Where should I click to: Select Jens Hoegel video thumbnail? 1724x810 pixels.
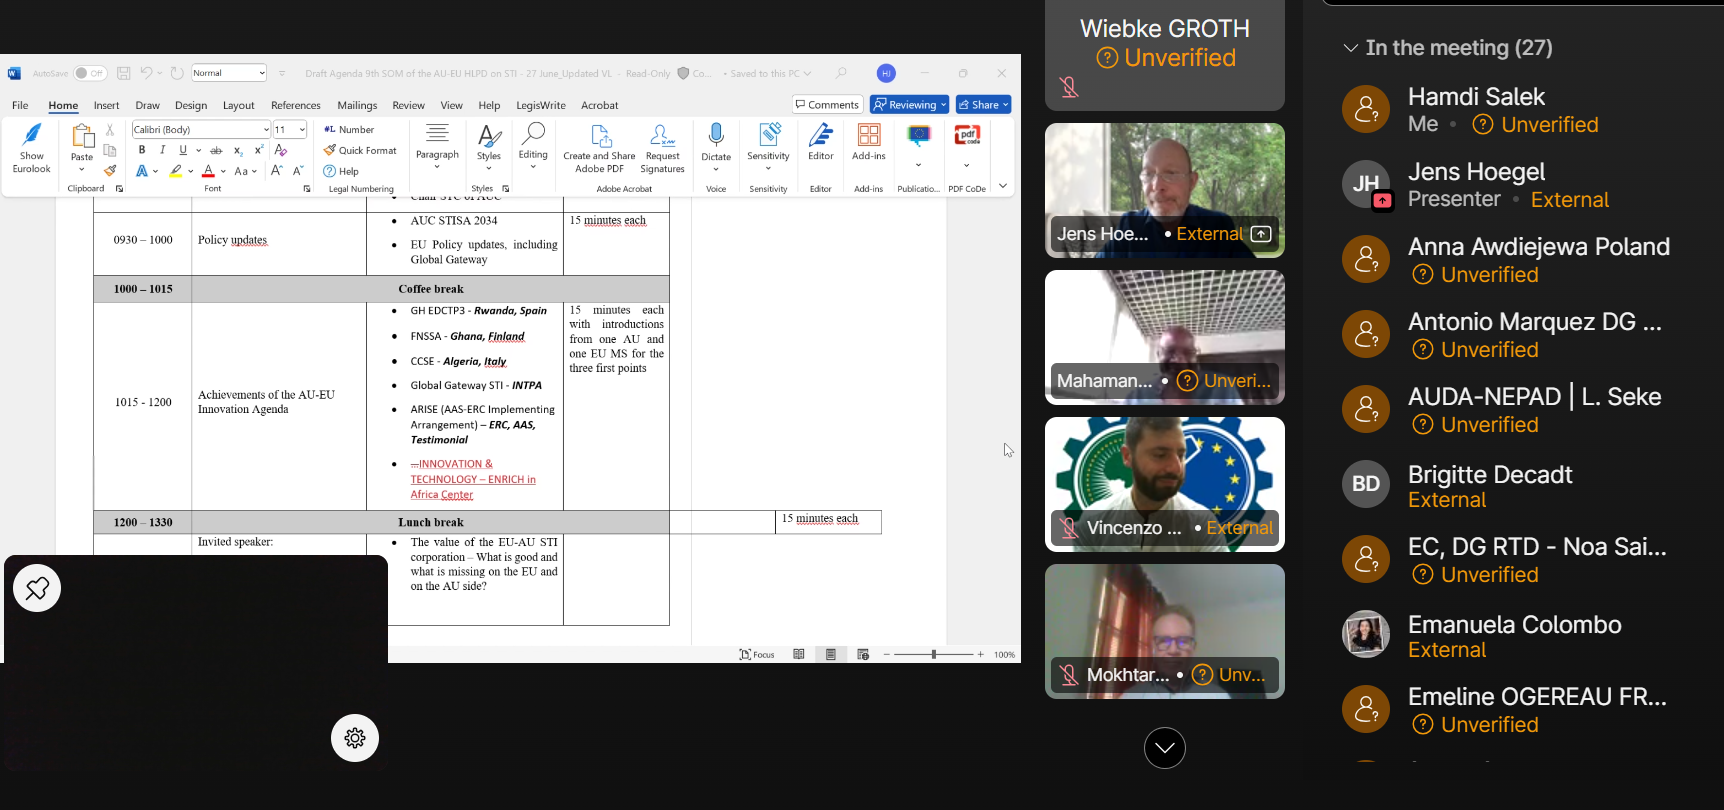pos(1165,190)
